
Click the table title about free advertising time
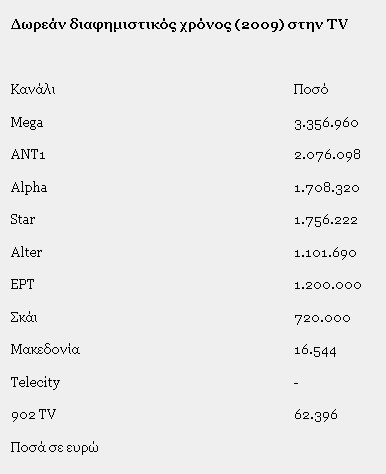[x=179, y=25]
